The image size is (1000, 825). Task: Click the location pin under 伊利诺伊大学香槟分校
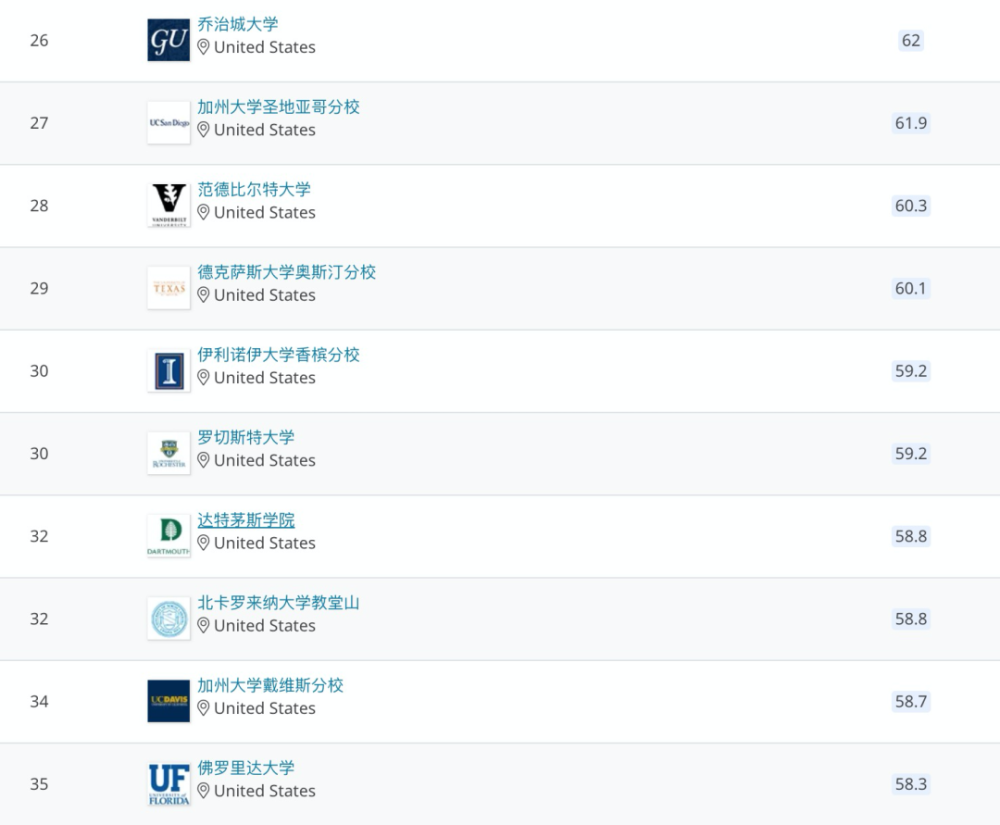tap(203, 378)
